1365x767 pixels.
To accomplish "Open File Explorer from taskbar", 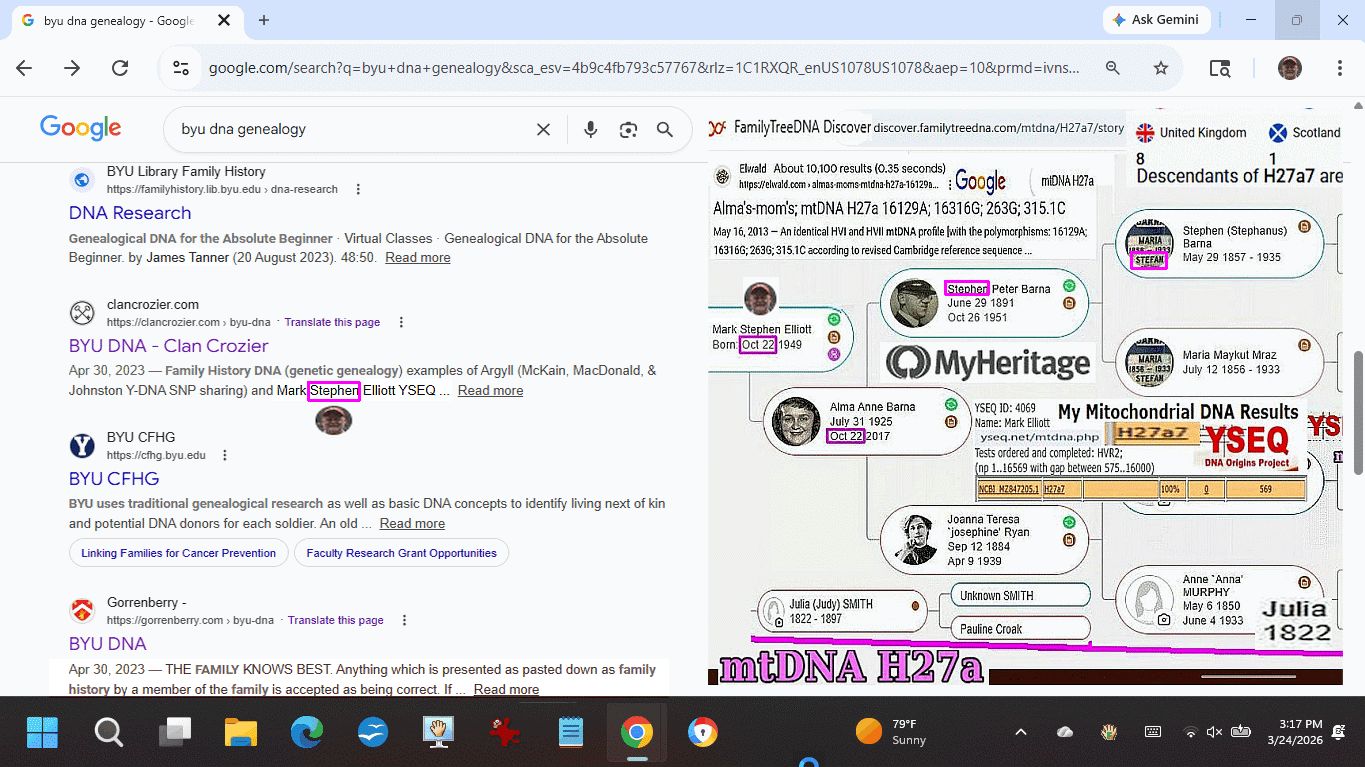I will click(x=241, y=733).
